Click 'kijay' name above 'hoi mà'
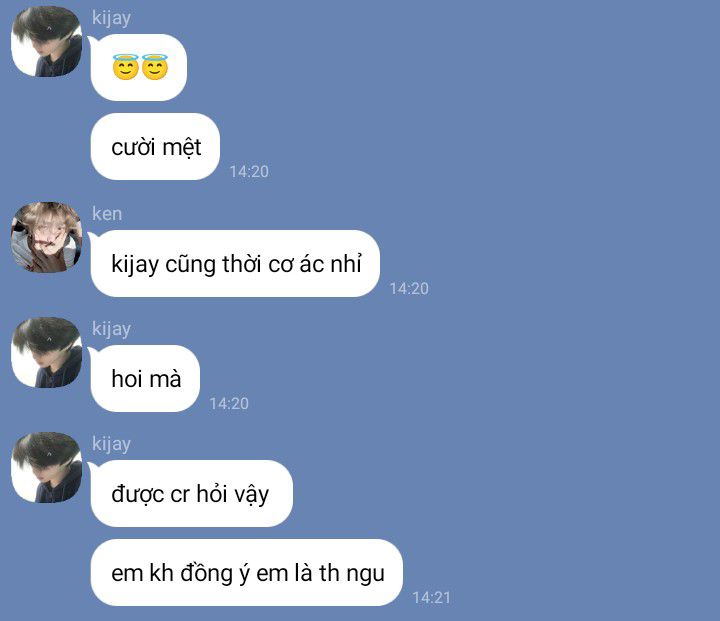This screenshot has width=720, height=621. pos(111,329)
